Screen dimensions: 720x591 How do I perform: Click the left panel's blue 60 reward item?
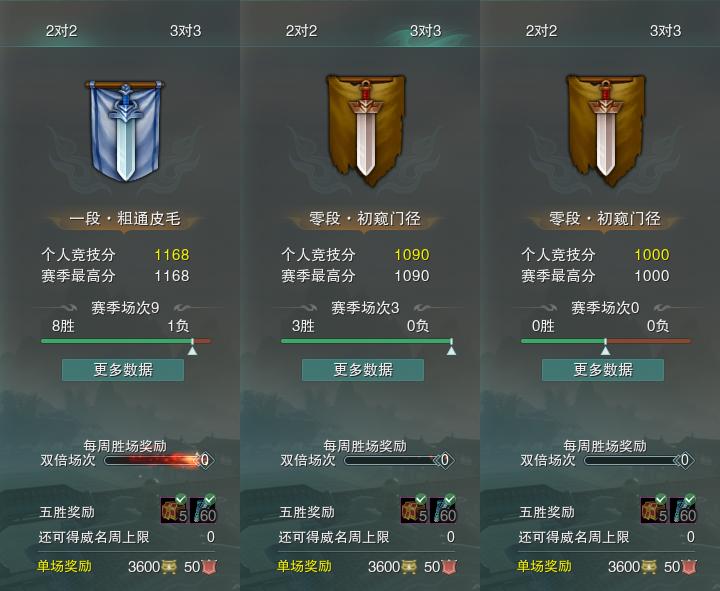[203, 510]
